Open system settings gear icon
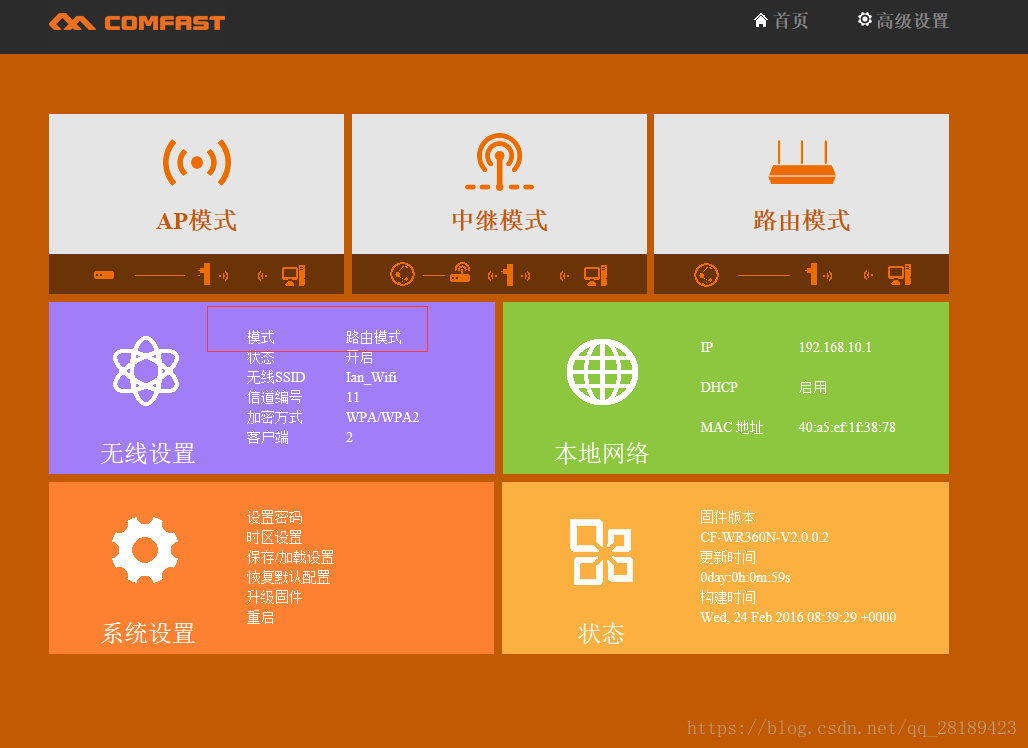Viewport: 1028px width, 748px height. click(x=146, y=550)
